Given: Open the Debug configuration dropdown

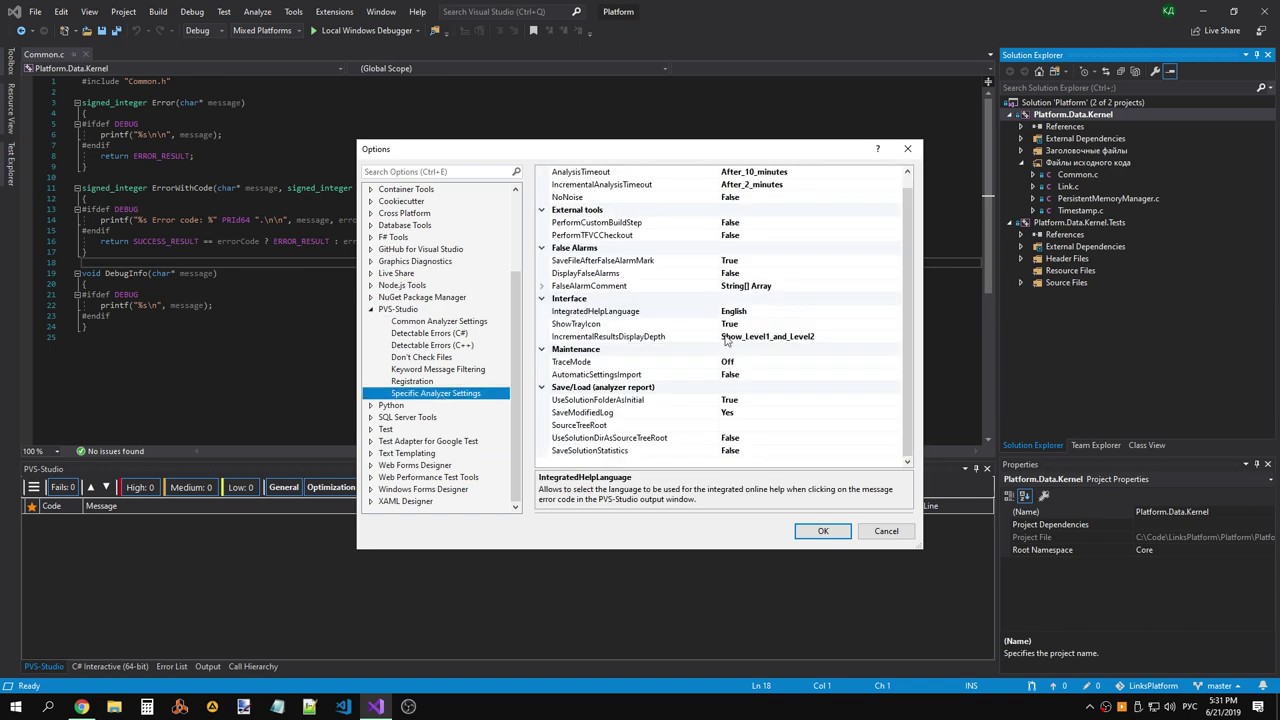Looking at the screenshot, I should tap(203, 31).
